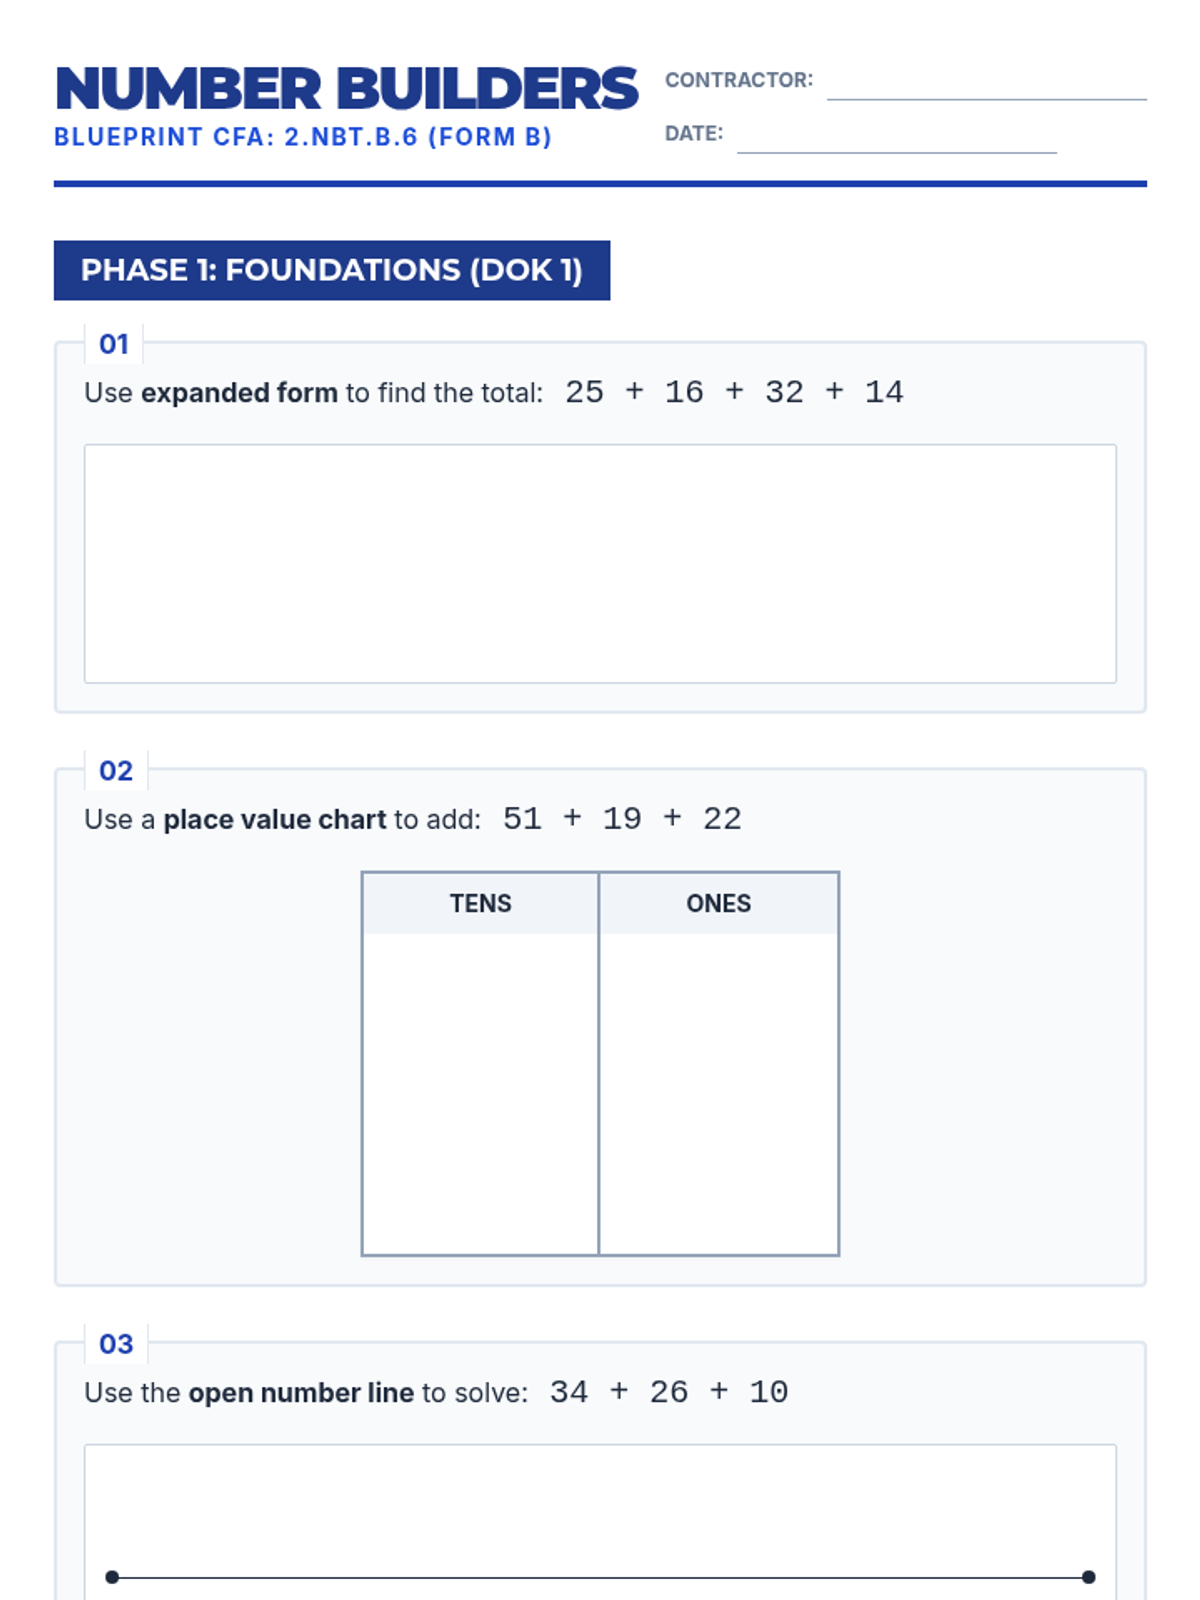Click the ONES column header
Viewport: 1200px width, 1600px height.
click(719, 903)
